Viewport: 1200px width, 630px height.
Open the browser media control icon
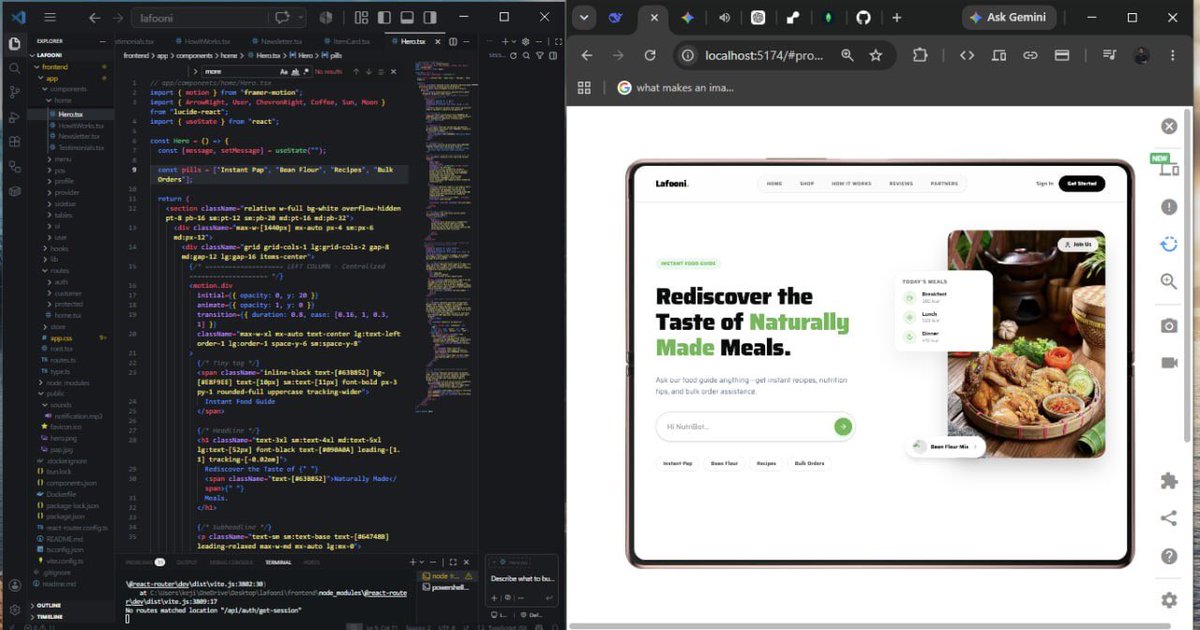pos(1109,55)
